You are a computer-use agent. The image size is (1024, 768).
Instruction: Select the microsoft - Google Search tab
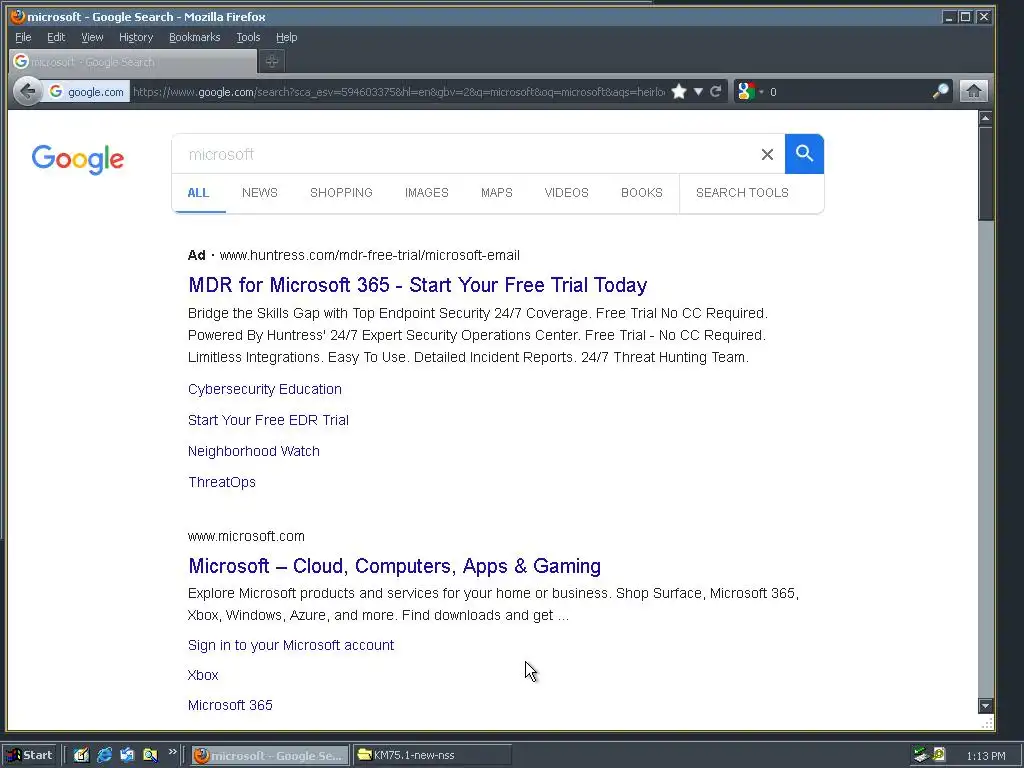coord(133,61)
